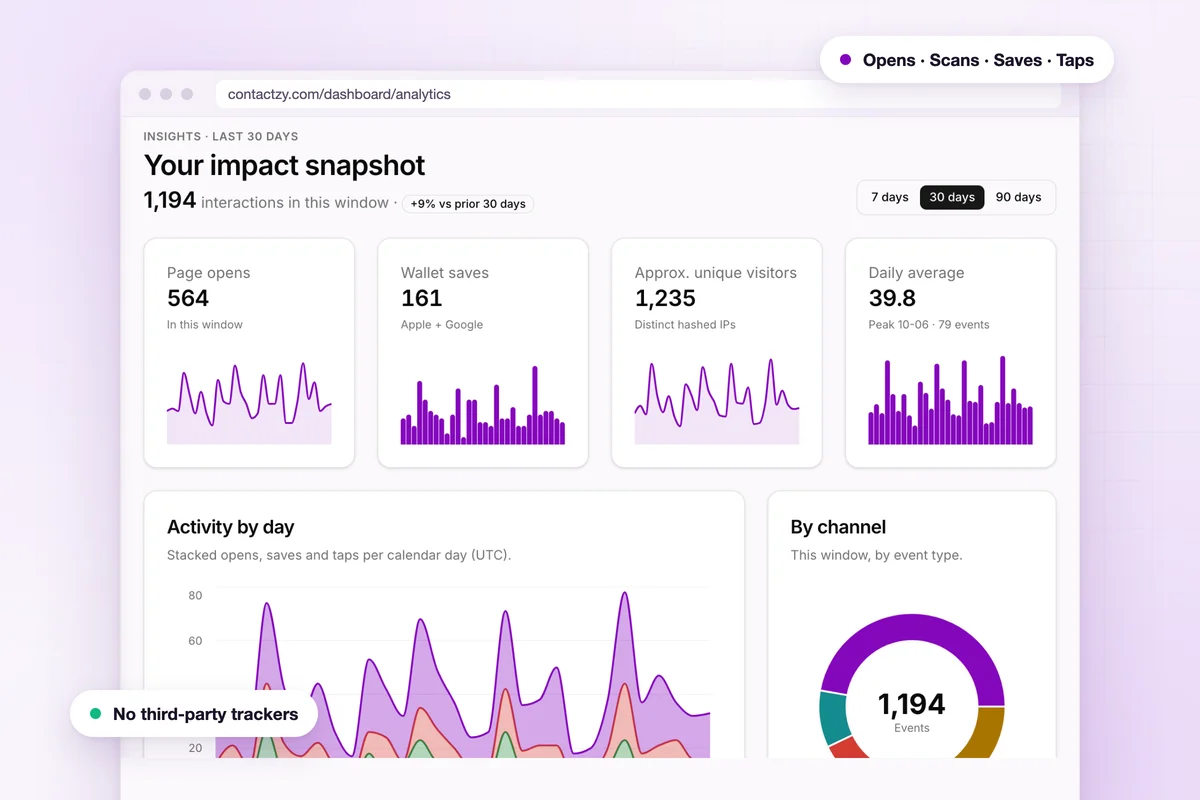The height and width of the screenshot is (800, 1200).
Task: Click the '161' wallet saves value
Action: coord(421,298)
